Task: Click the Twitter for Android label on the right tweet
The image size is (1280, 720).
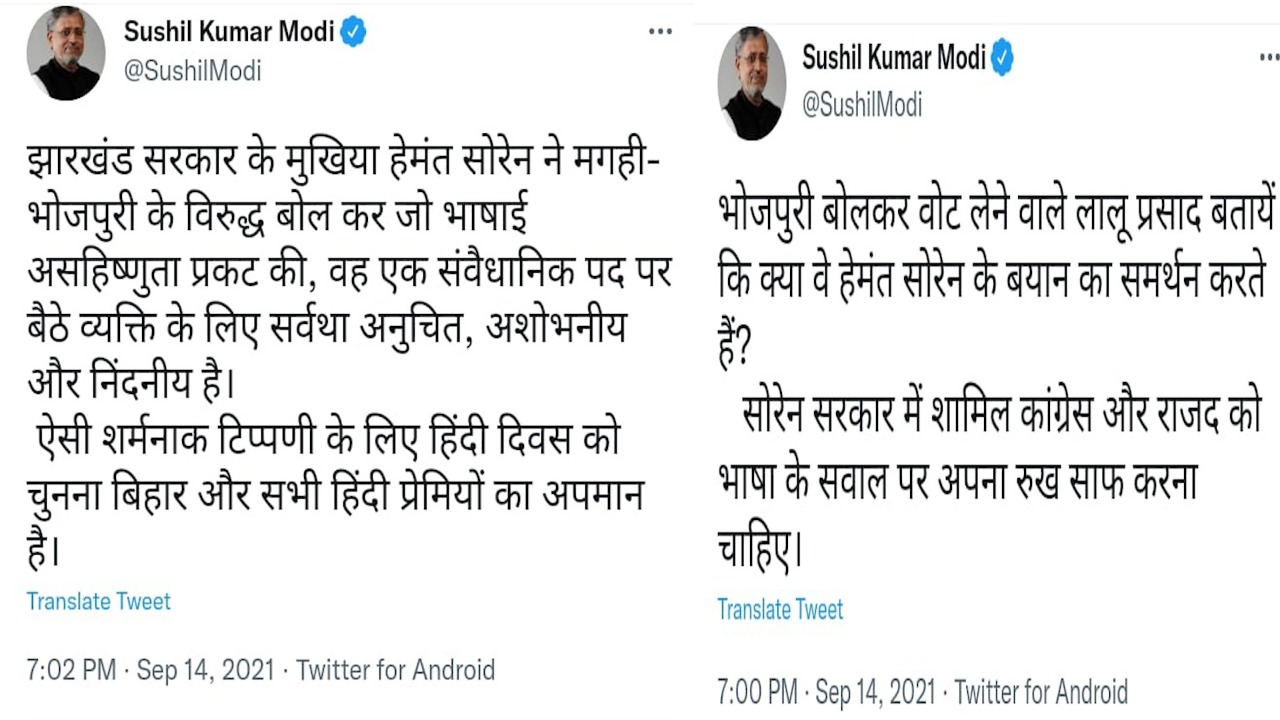Action: pos(1043,690)
